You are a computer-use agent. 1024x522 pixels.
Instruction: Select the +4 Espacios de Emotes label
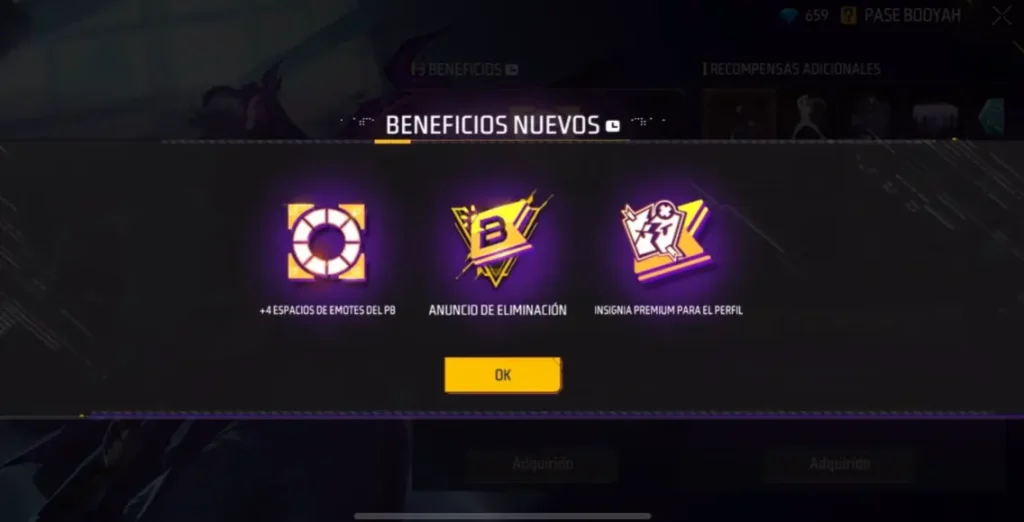(327, 310)
